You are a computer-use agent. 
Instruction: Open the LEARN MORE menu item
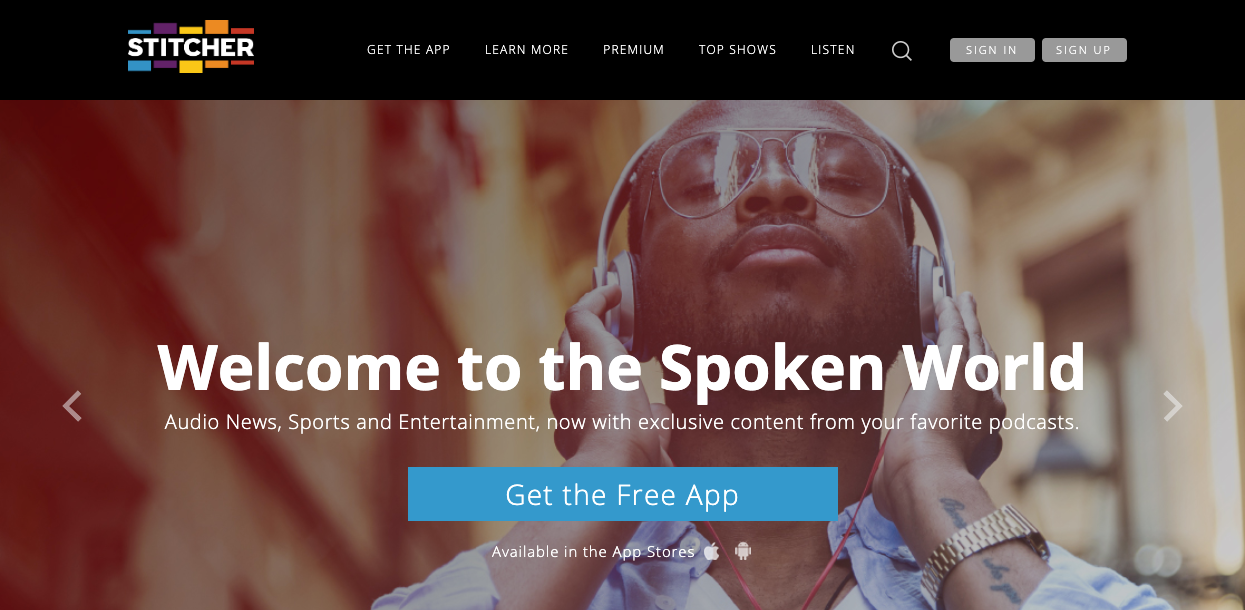pos(527,50)
